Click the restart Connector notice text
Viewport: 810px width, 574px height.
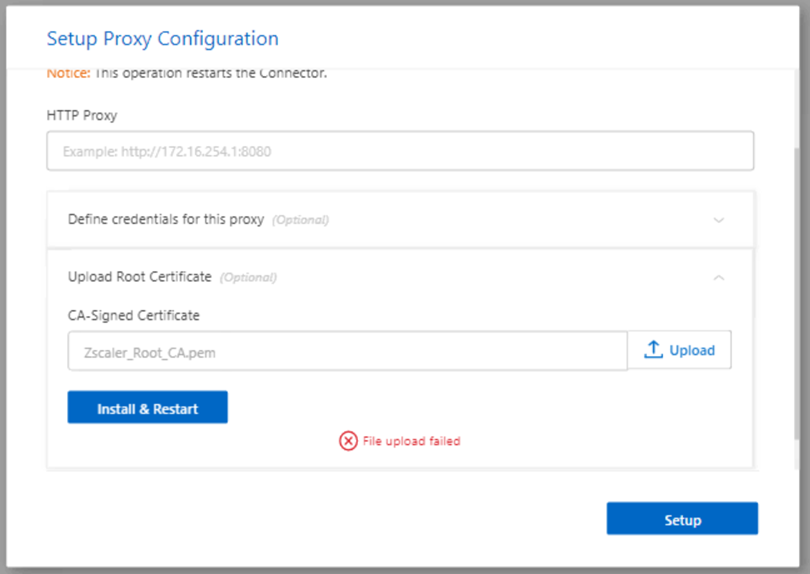pos(210,73)
